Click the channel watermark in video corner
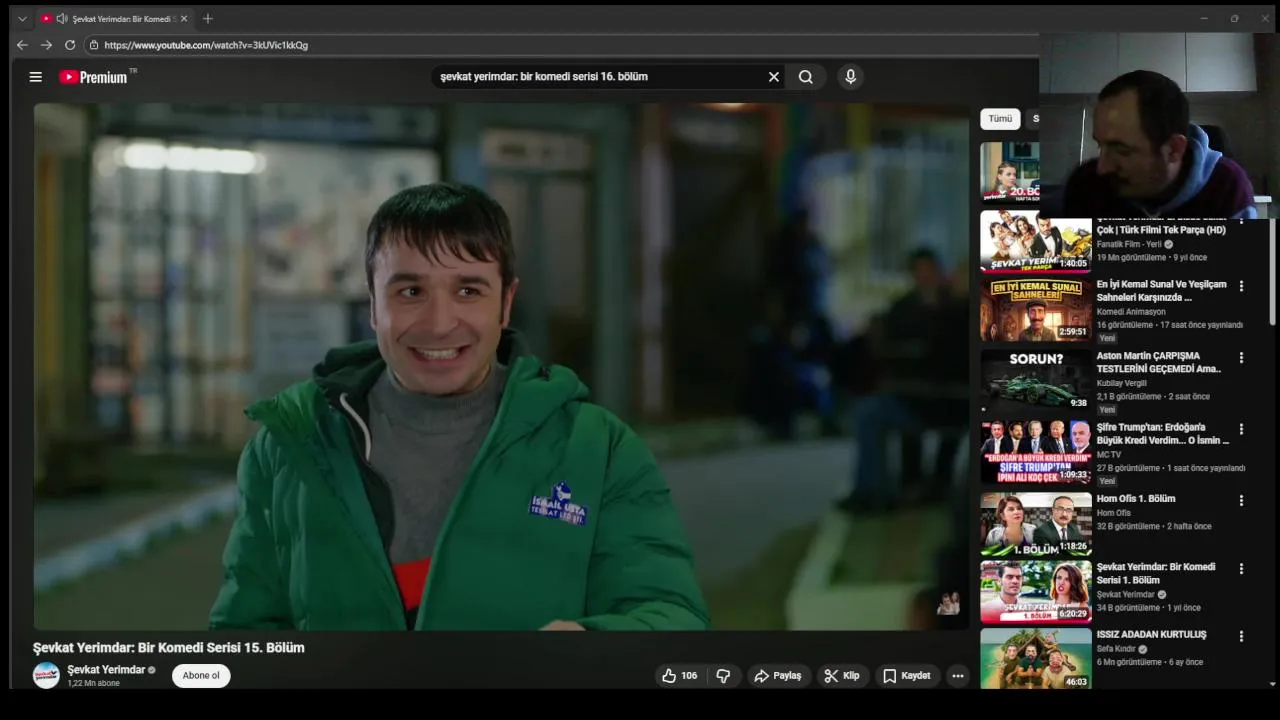This screenshot has width=1280, height=720. (x=948, y=603)
